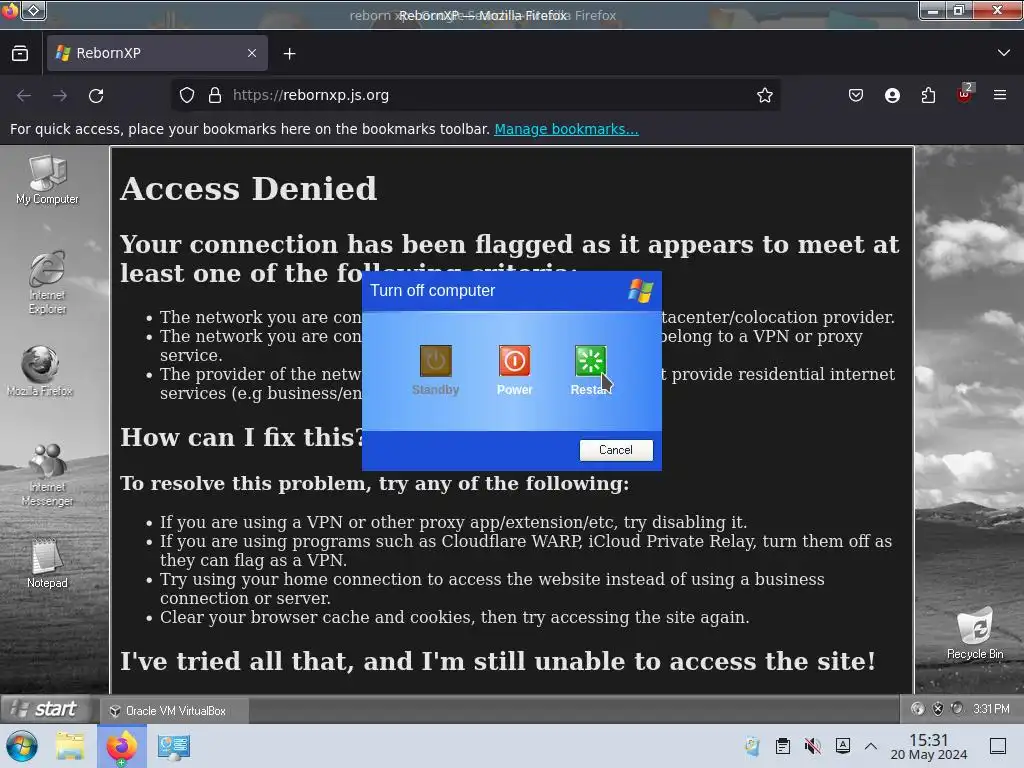Click the show desktop button
1024x768 pixels.
click(x=998, y=746)
